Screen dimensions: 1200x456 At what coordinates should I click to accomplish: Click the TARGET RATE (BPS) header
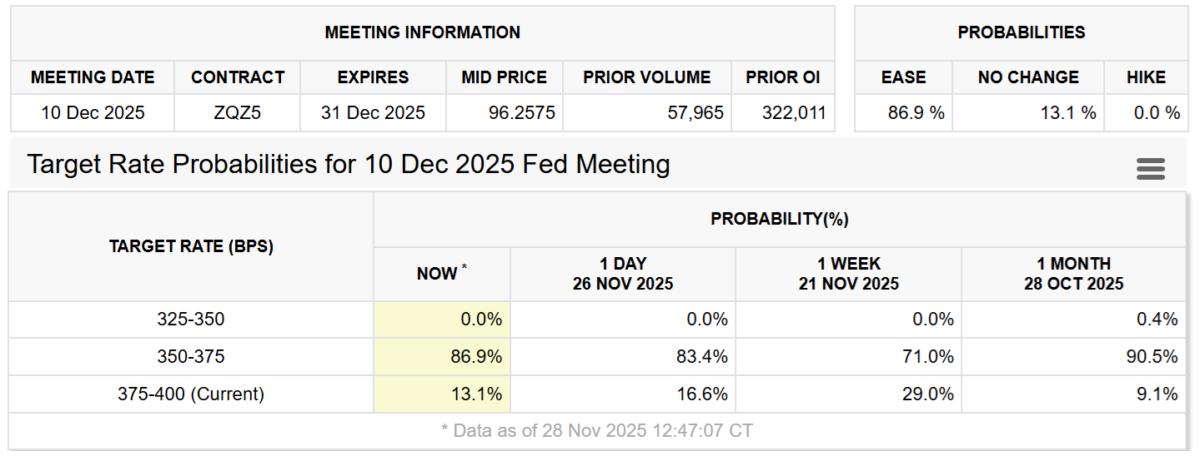coord(191,246)
